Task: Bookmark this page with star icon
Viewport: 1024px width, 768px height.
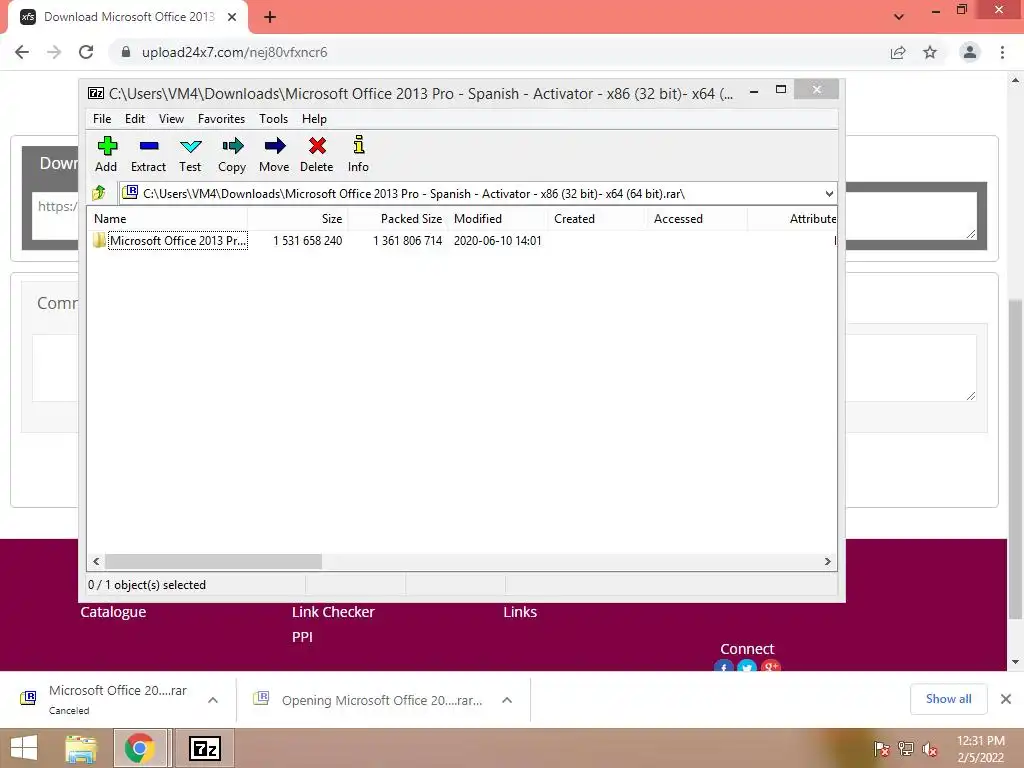Action: pyautogui.click(x=930, y=52)
